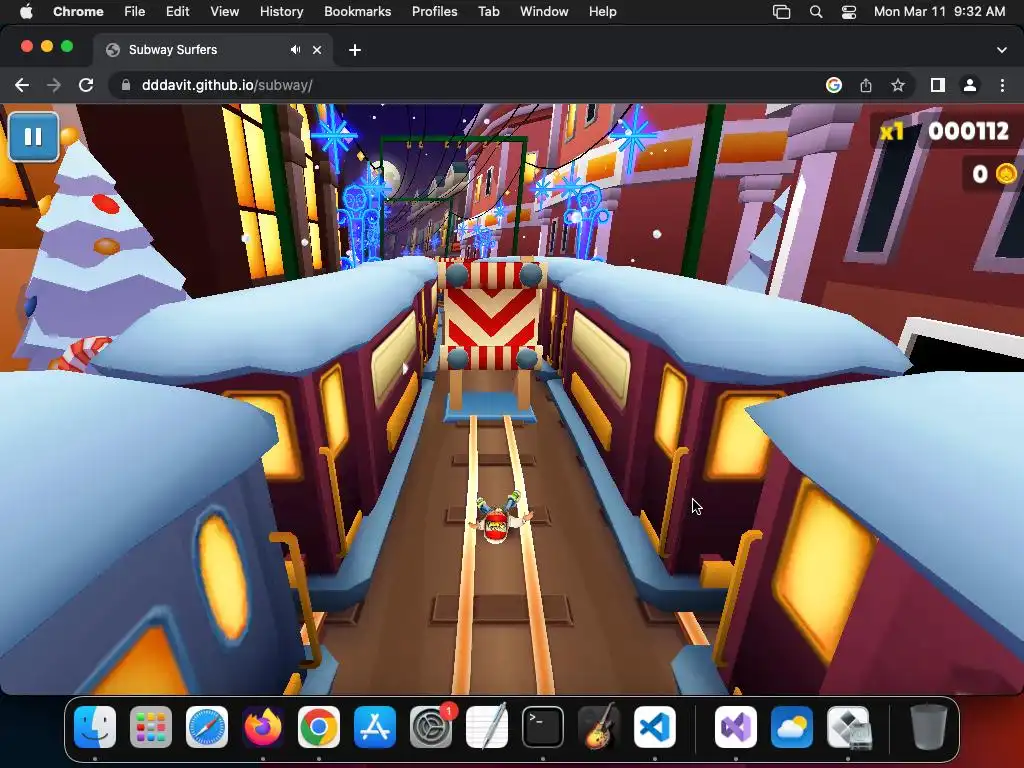The height and width of the screenshot is (768, 1024).
Task: Open the Apple menu
Action: (x=26, y=11)
